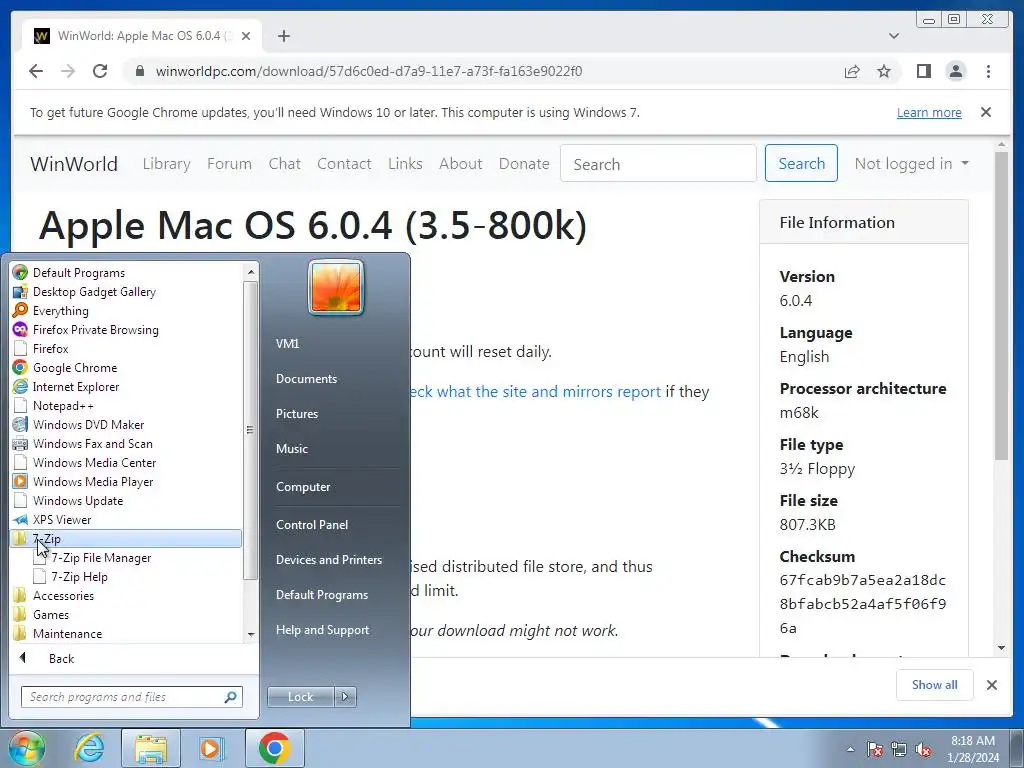
Task: Toggle the Chrome side panel
Action: click(x=923, y=71)
